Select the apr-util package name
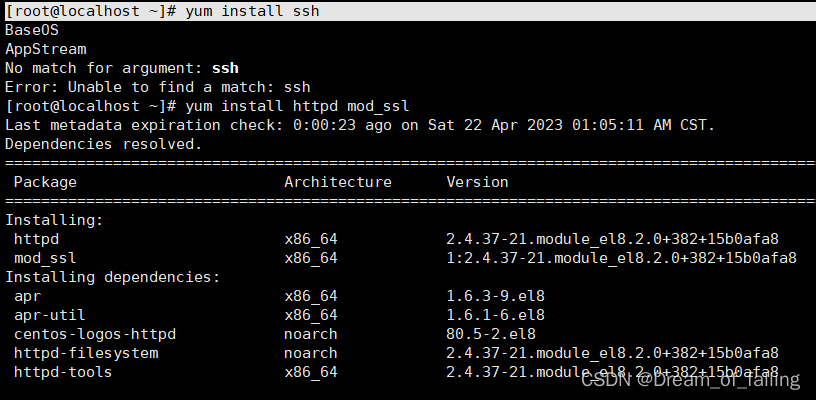The image size is (816, 400). 49,315
